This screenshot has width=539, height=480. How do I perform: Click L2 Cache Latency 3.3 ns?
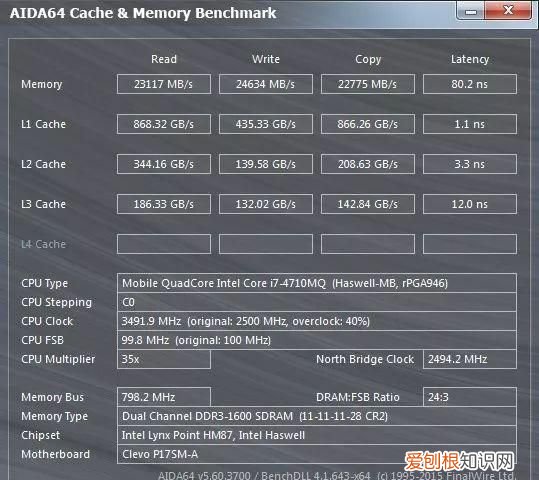tap(470, 164)
